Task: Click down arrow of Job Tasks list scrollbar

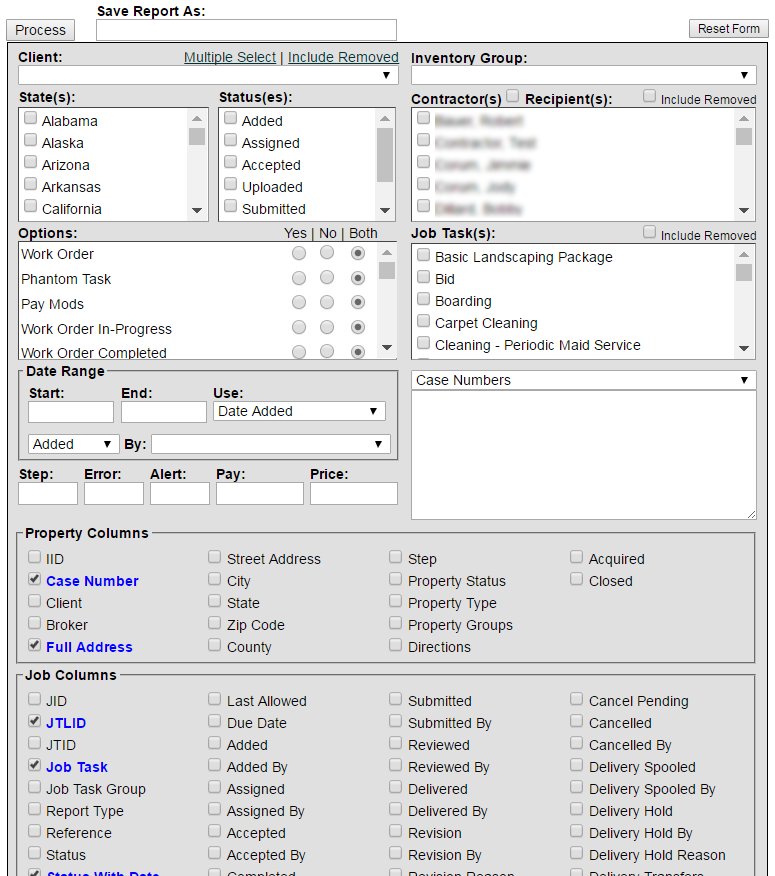Action: [x=744, y=348]
